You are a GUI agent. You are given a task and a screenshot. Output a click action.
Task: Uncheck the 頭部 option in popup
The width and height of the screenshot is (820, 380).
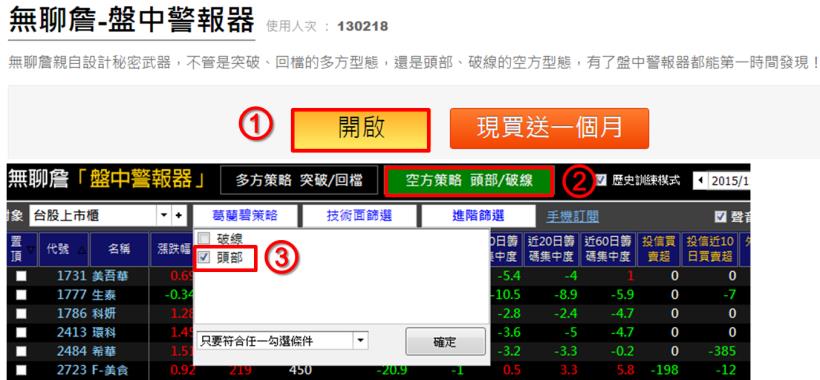(x=204, y=257)
